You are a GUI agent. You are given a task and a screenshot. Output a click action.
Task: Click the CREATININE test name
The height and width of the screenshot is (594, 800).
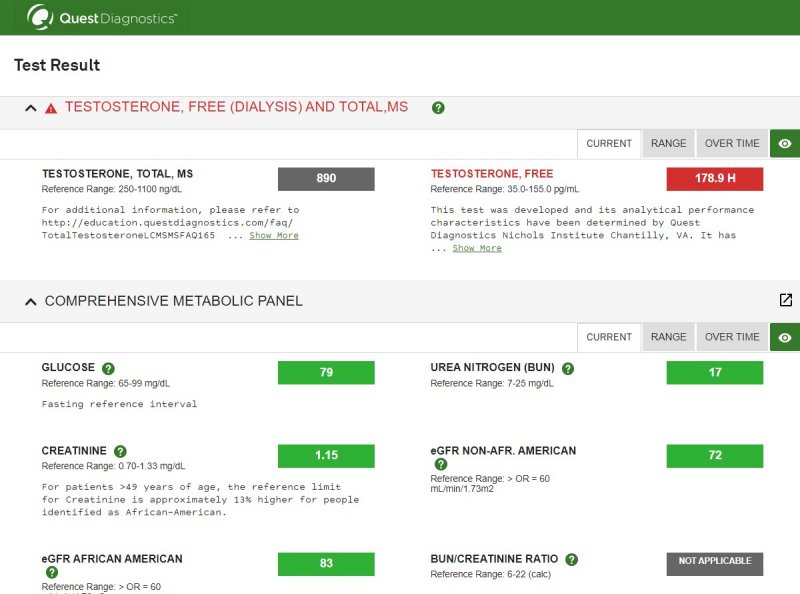74,451
